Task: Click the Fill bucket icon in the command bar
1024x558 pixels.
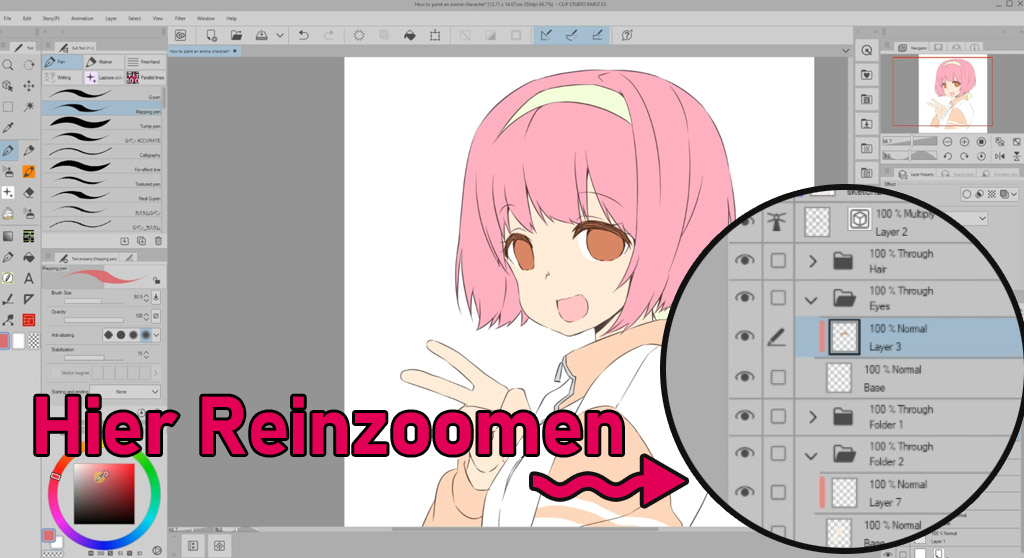Action: (x=409, y=35)
